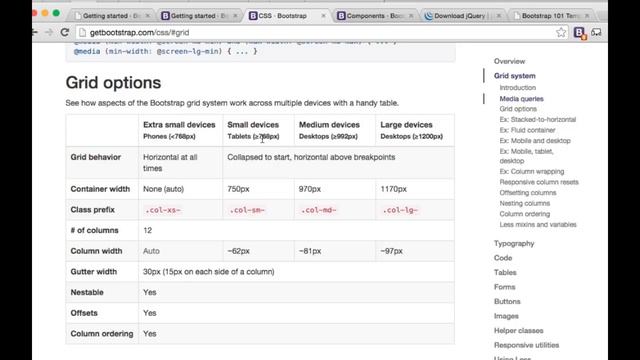Go to Responsive column resets
This screenshot has width=640, height=360.
point(539,182)
